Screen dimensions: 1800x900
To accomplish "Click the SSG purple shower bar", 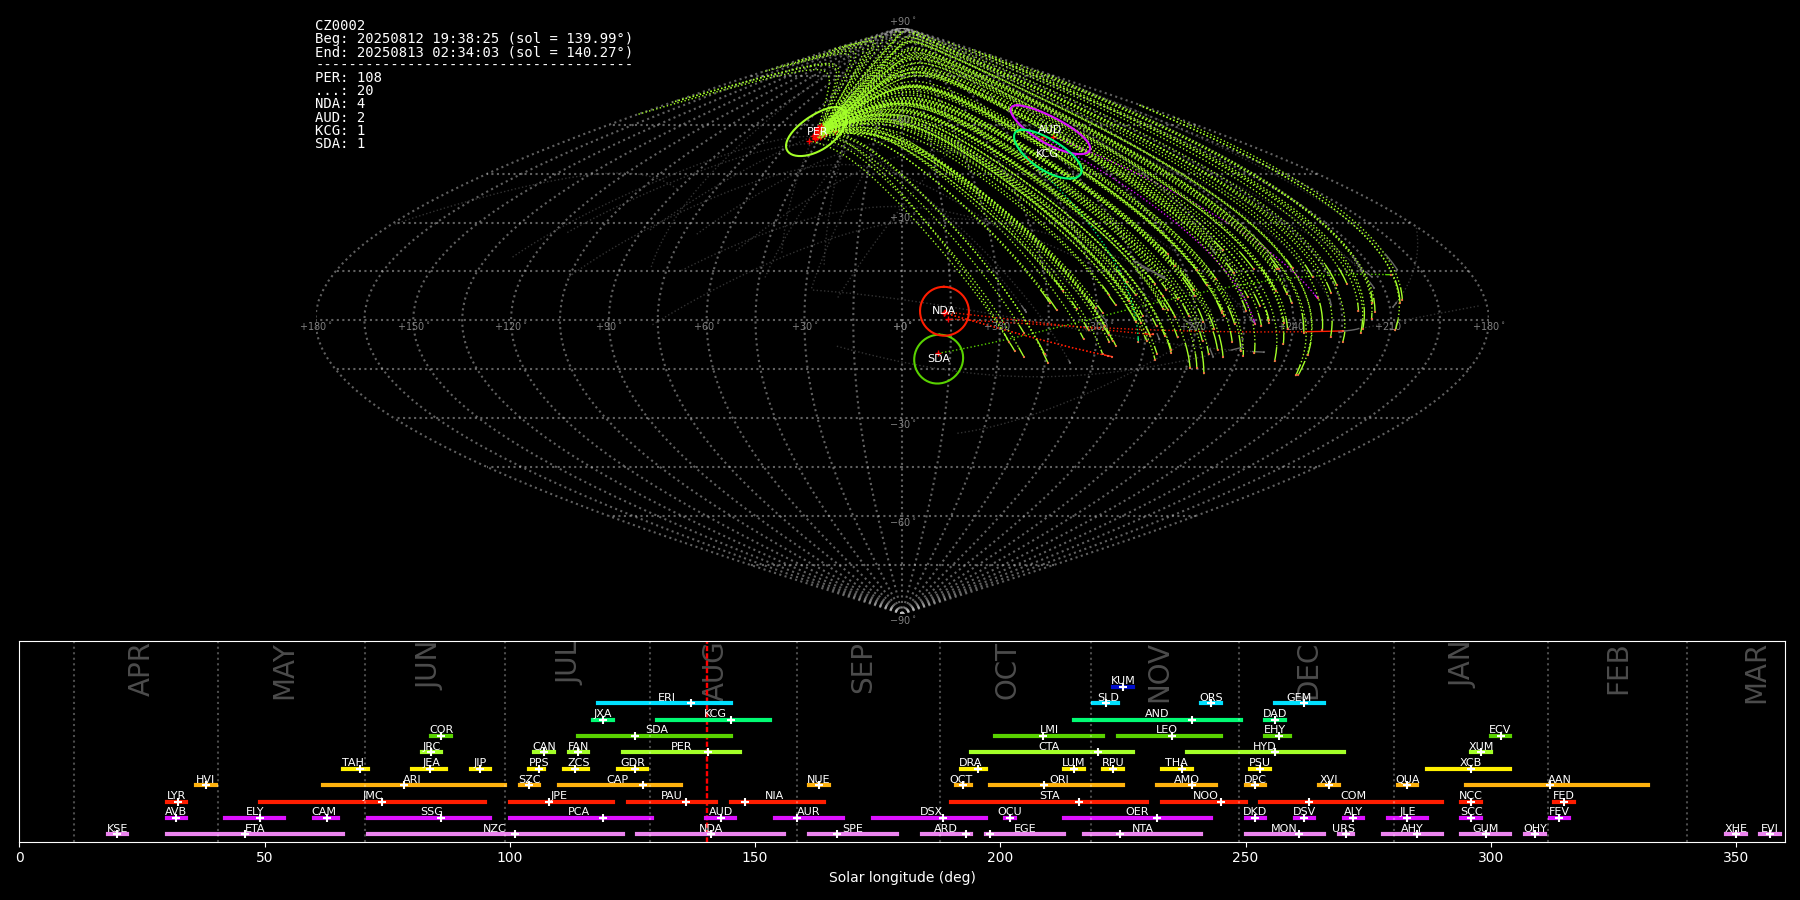I will pos(429,818).
